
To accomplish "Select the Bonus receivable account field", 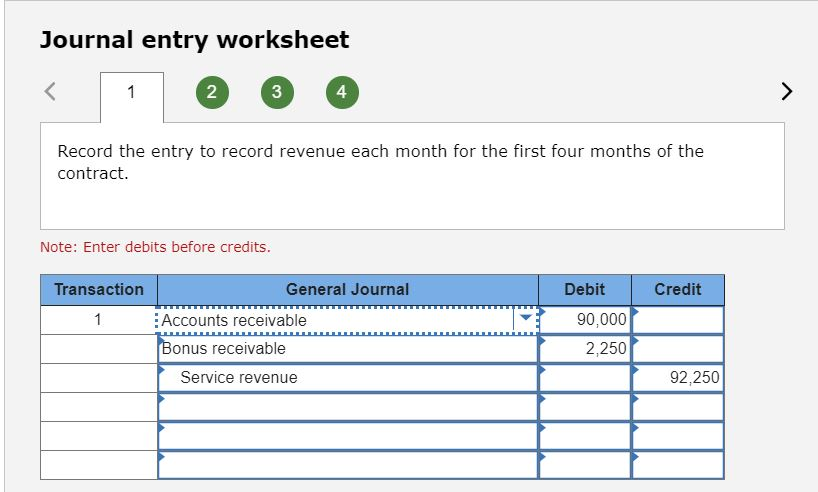I will (348, 349).
